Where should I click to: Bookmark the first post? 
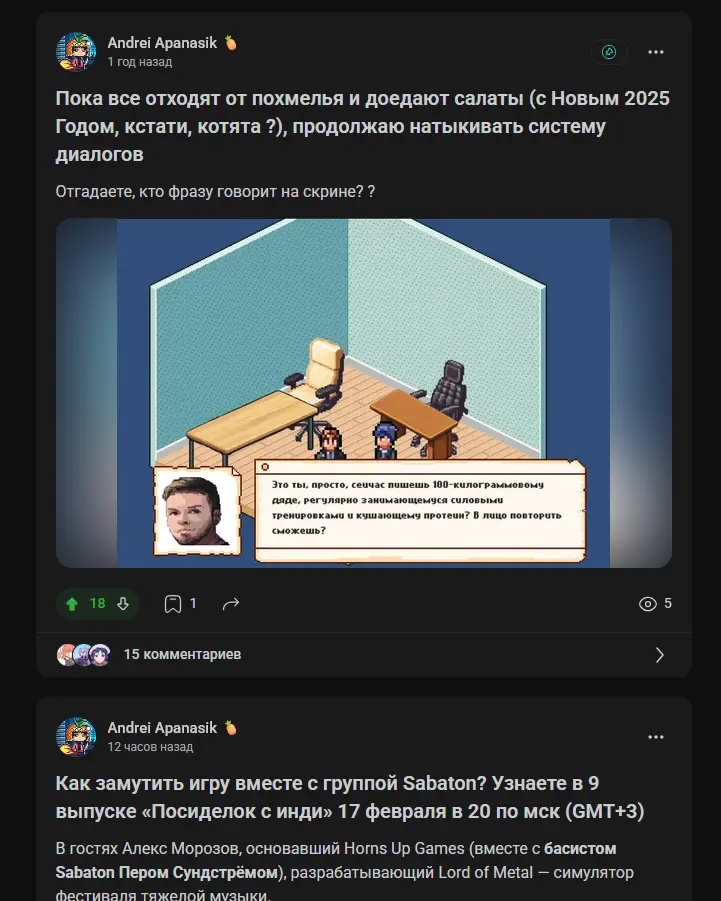coord(173,604)
